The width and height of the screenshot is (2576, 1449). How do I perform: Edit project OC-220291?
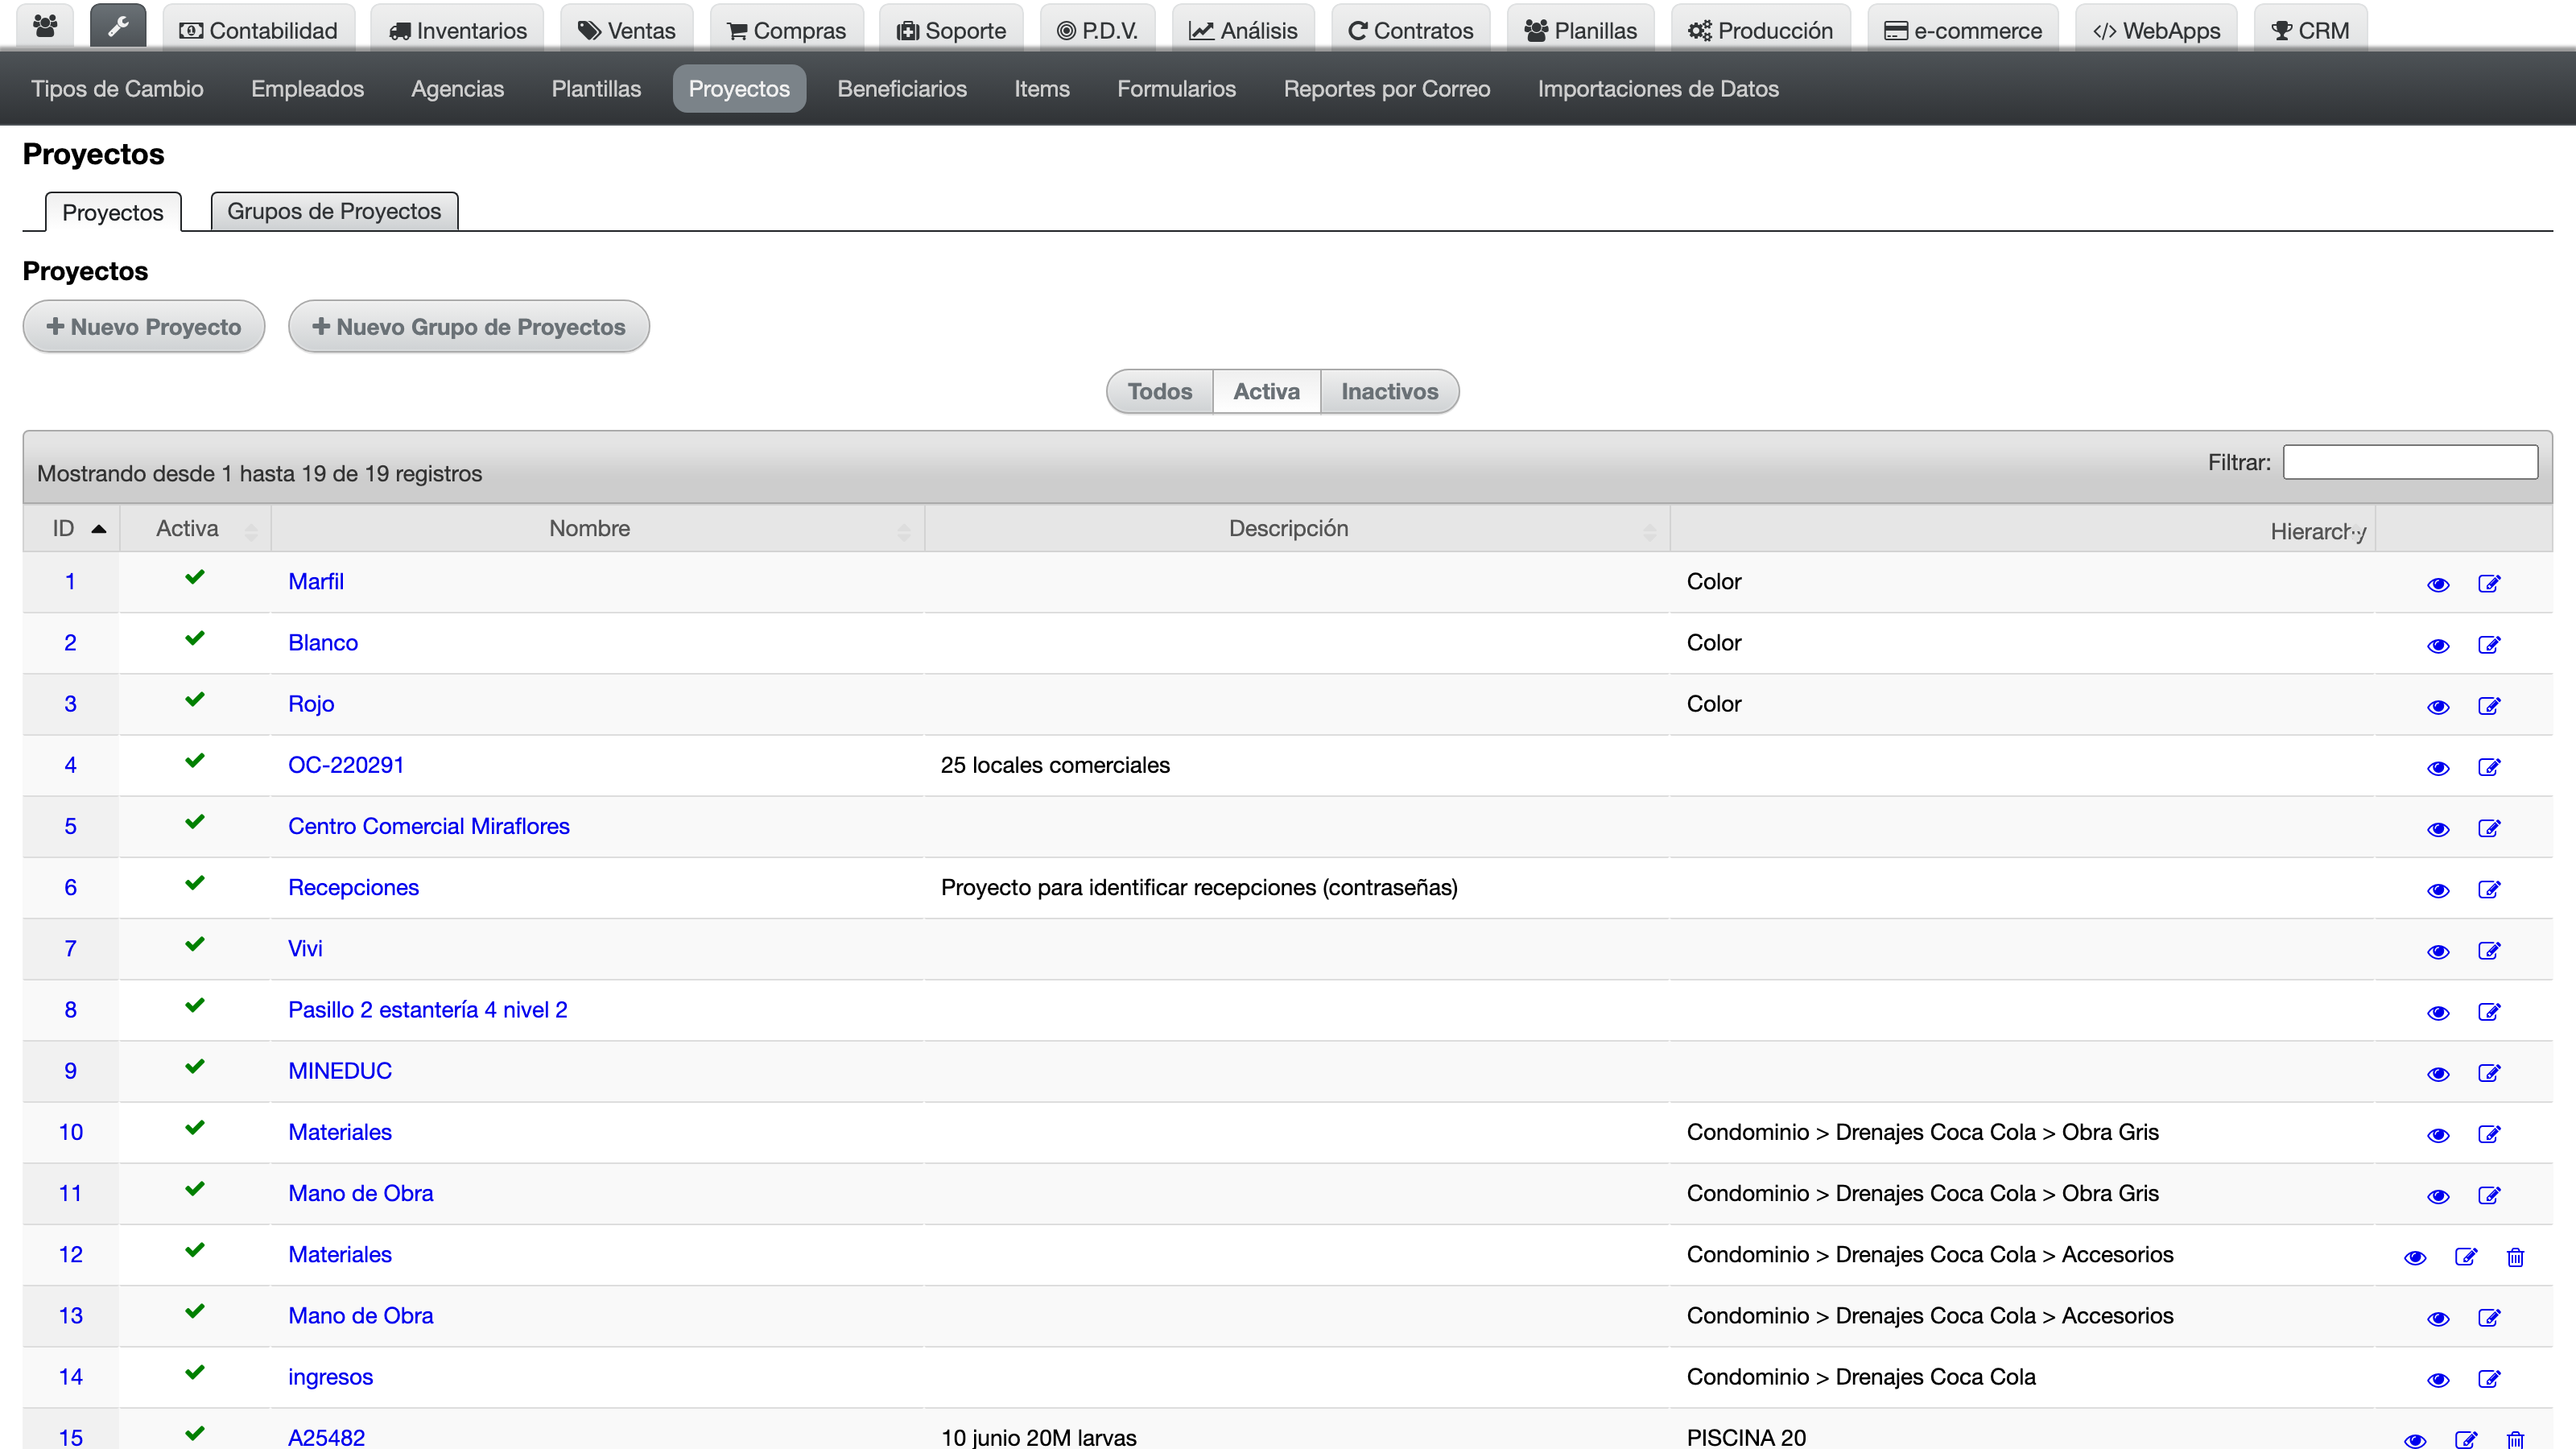click(2489, 767)
